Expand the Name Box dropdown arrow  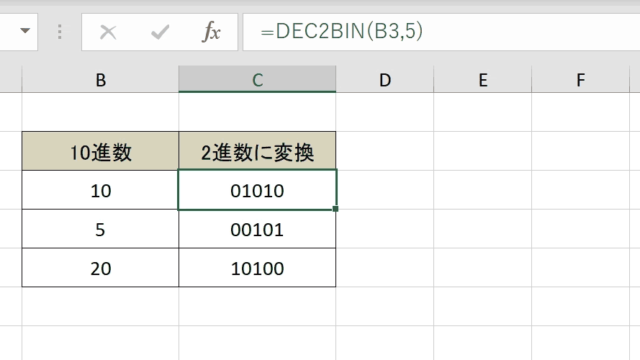coord(25,31)
